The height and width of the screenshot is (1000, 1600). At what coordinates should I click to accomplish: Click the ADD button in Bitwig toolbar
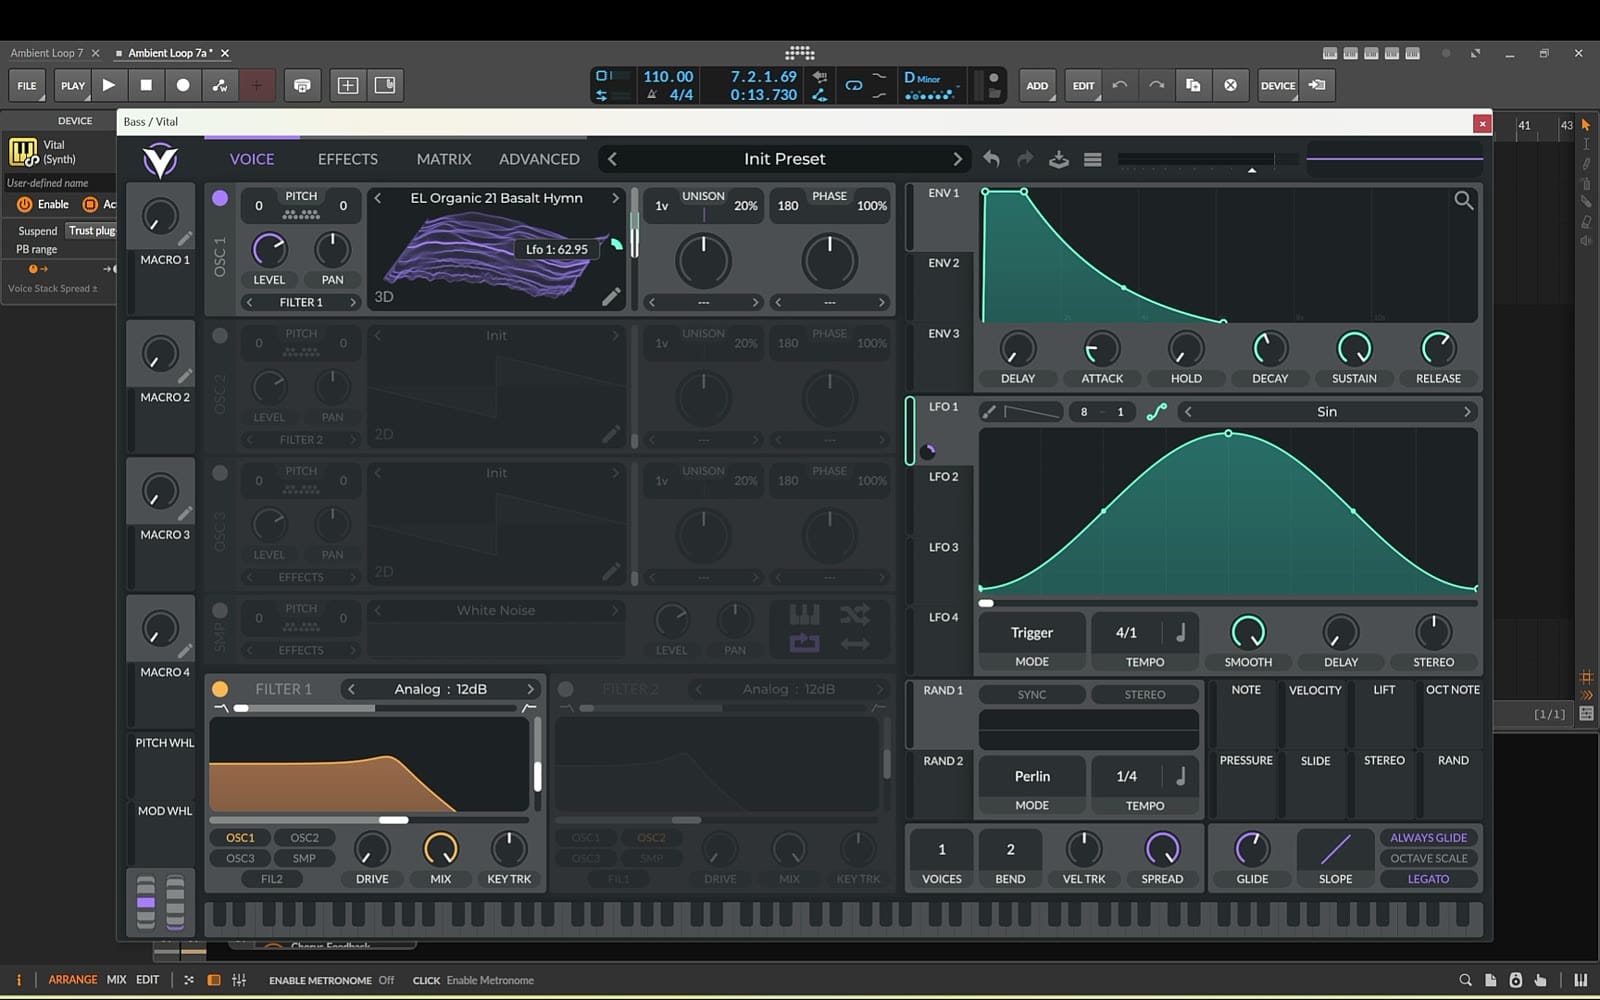tap(1037, 85)
